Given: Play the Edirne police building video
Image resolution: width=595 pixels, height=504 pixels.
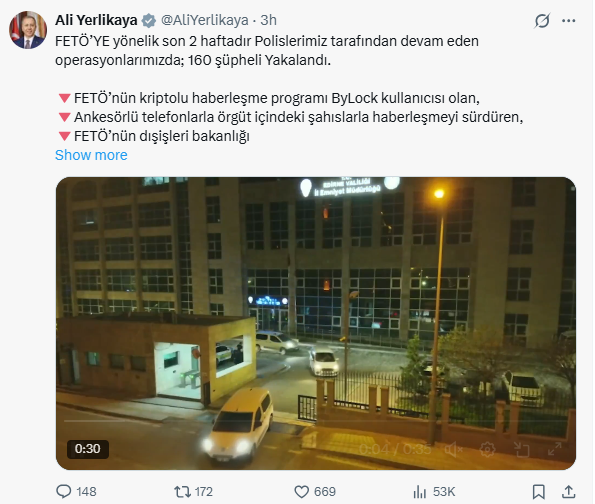Looking at the screenshot, I should pyautogui.click(x=316, y=323).
